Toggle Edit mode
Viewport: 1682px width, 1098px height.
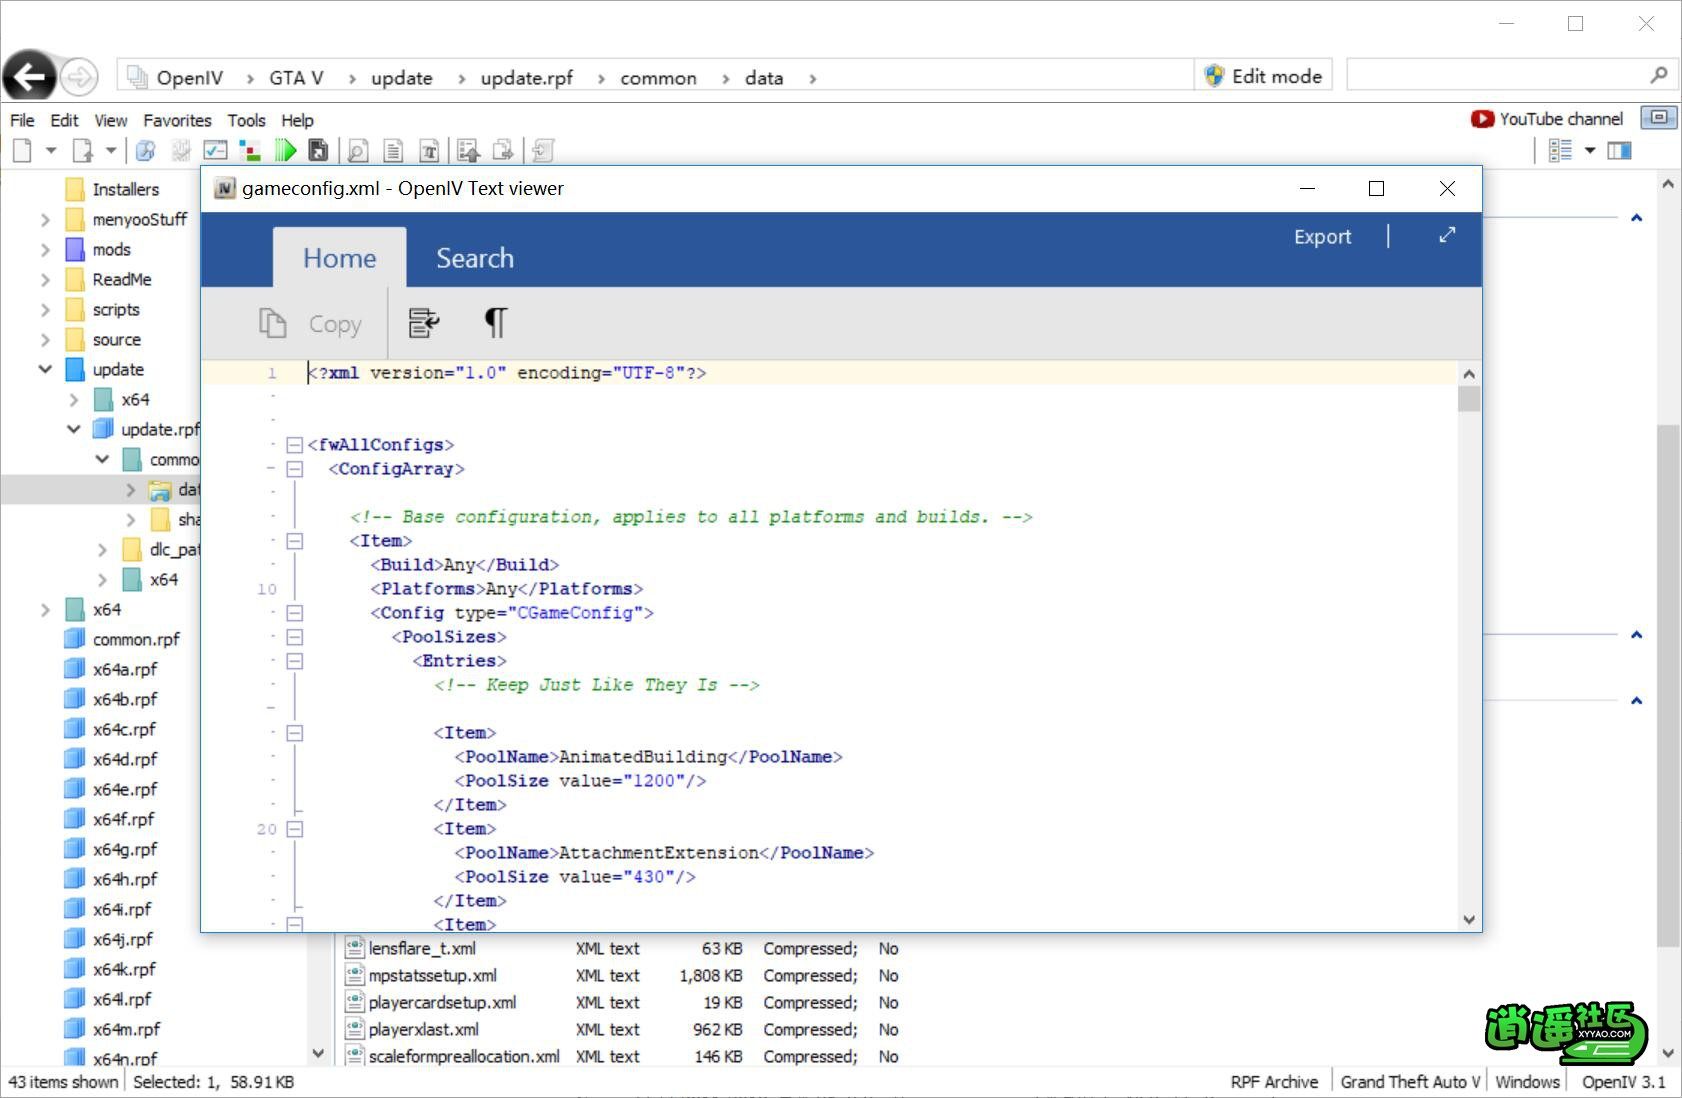1264,76
